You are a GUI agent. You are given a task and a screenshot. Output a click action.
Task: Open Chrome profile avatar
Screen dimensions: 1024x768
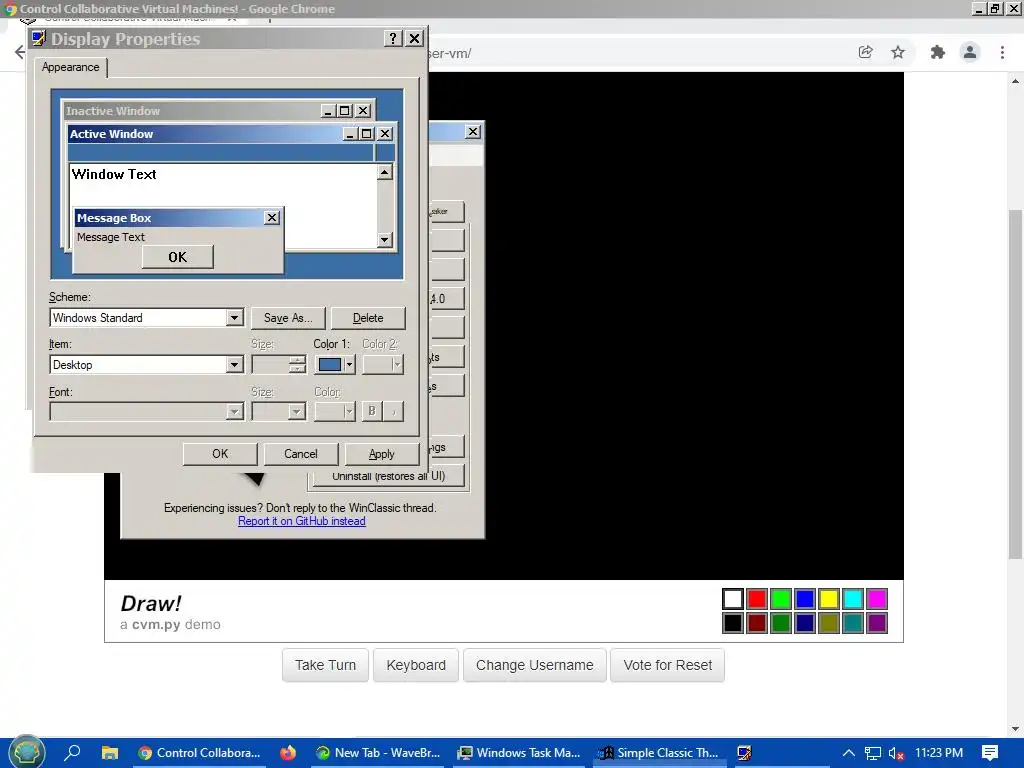[970, 52]
